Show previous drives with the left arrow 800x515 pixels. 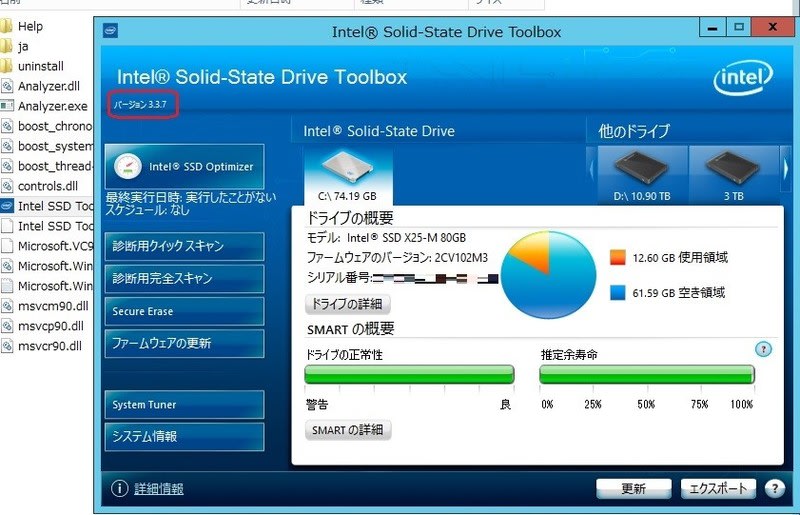coord(592,169)
